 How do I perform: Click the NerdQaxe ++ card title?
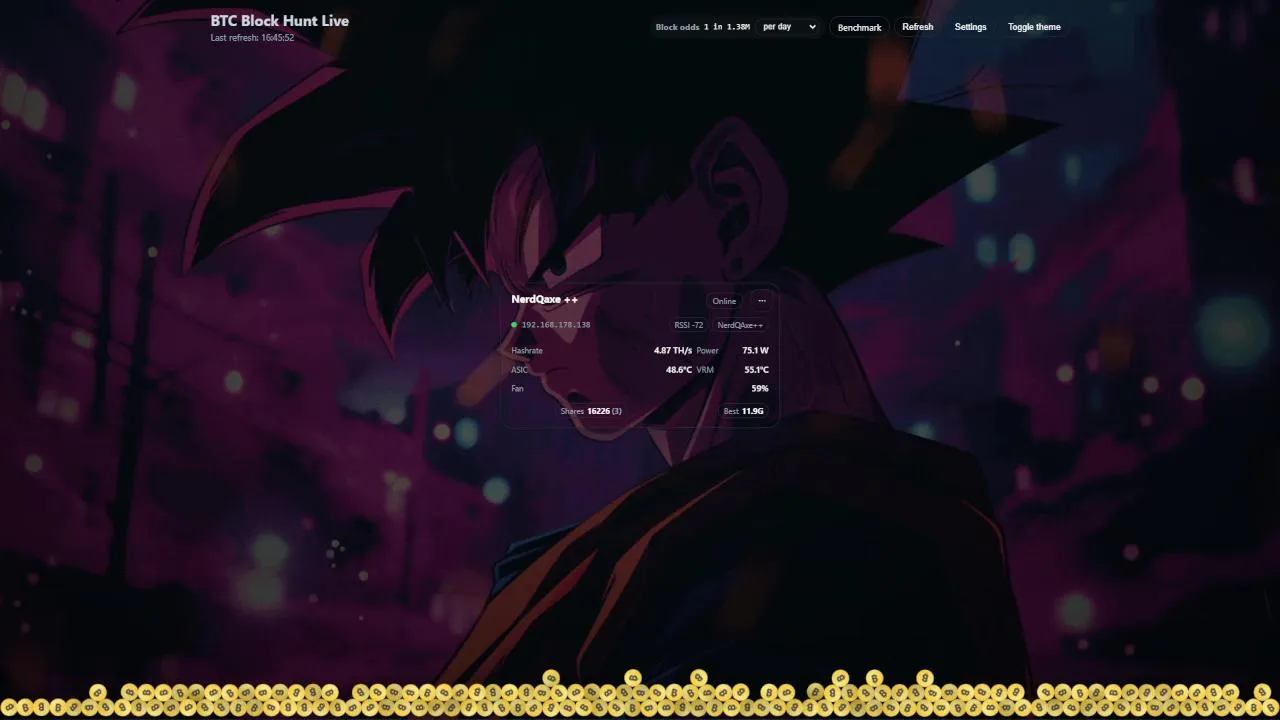click(x=544, y=299)
